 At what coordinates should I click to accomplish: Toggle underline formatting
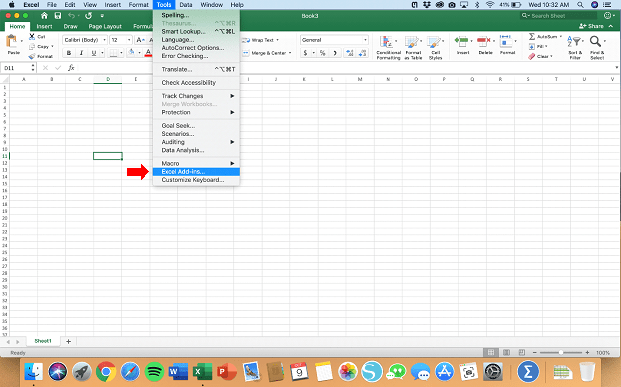(94, 53)
